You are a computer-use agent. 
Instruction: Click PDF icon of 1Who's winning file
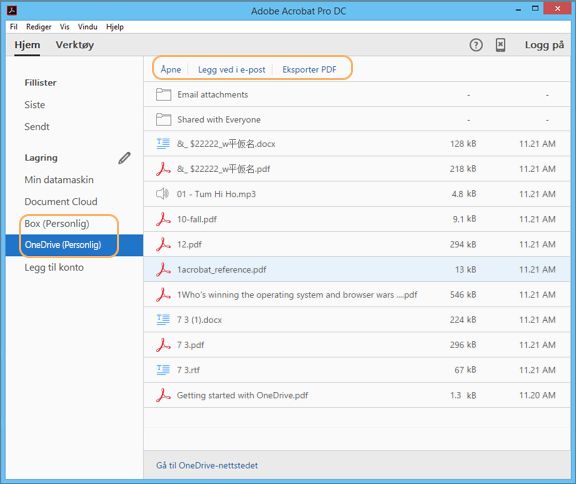(x=163, y=295)
